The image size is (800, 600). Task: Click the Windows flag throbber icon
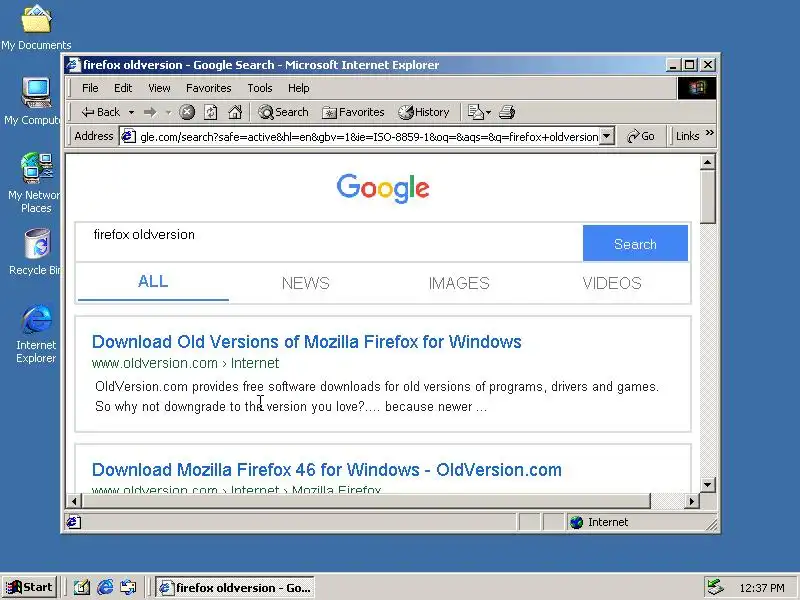[696, 88]
